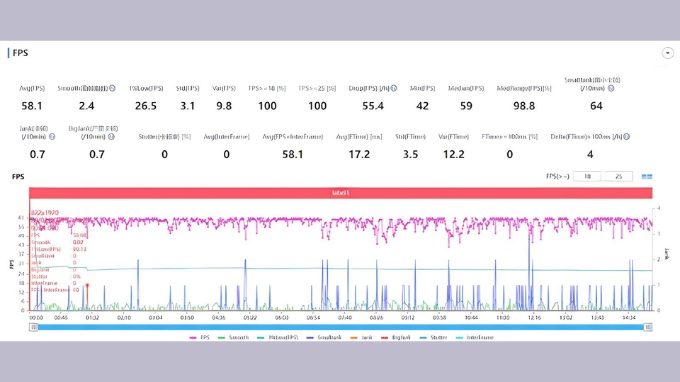Click the Min(FPS) value 42
Viewport: 680px width, 382px height.
pyautogui.click(x=422, y=106)
